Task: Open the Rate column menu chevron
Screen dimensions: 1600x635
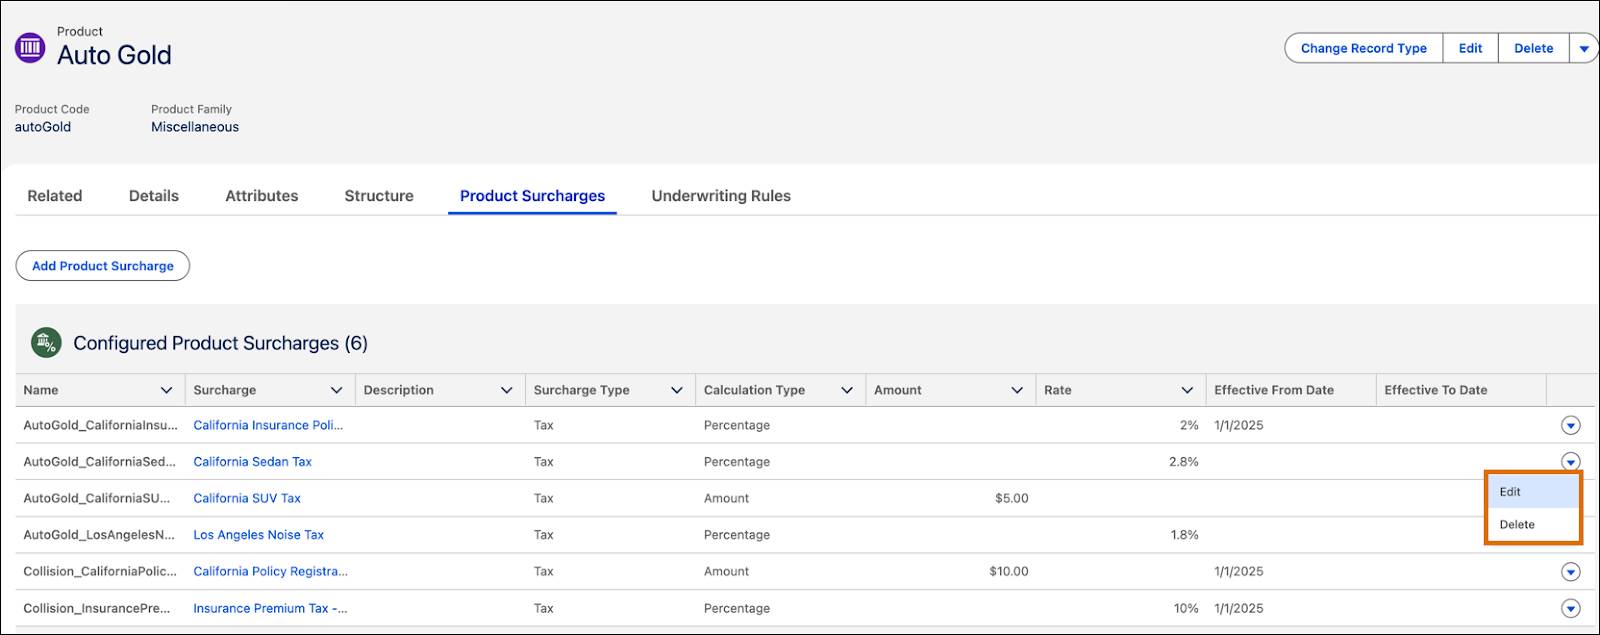Action: point(1187,390)
